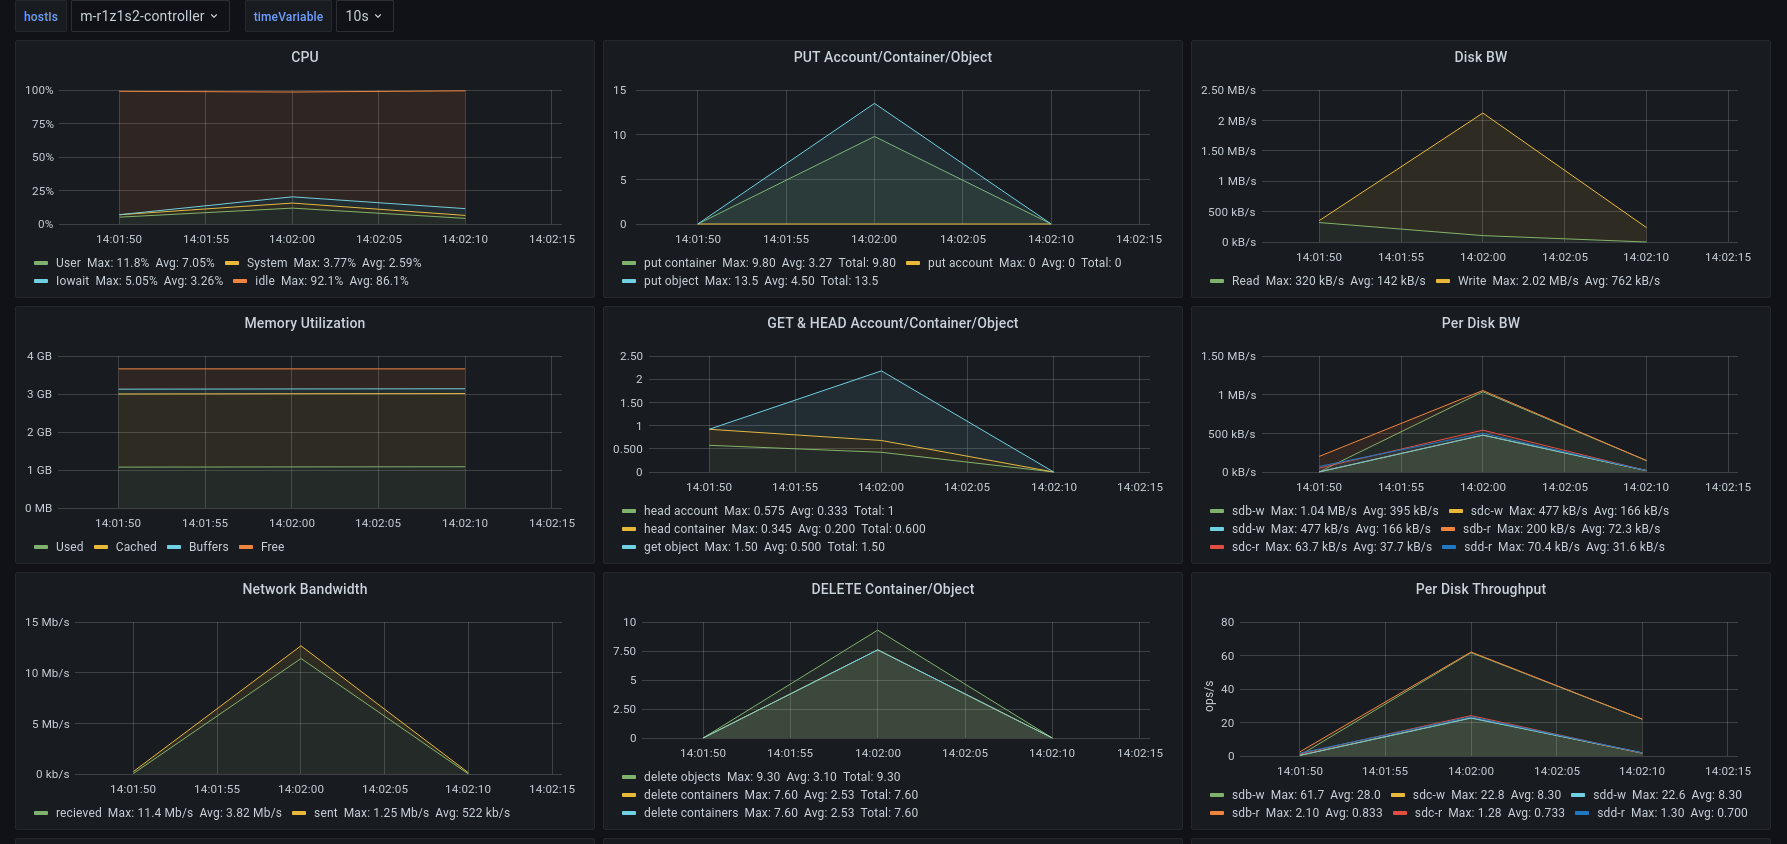Open the CPU panel title menu
Screen dimensions: 1787x844
coord(305,57)
